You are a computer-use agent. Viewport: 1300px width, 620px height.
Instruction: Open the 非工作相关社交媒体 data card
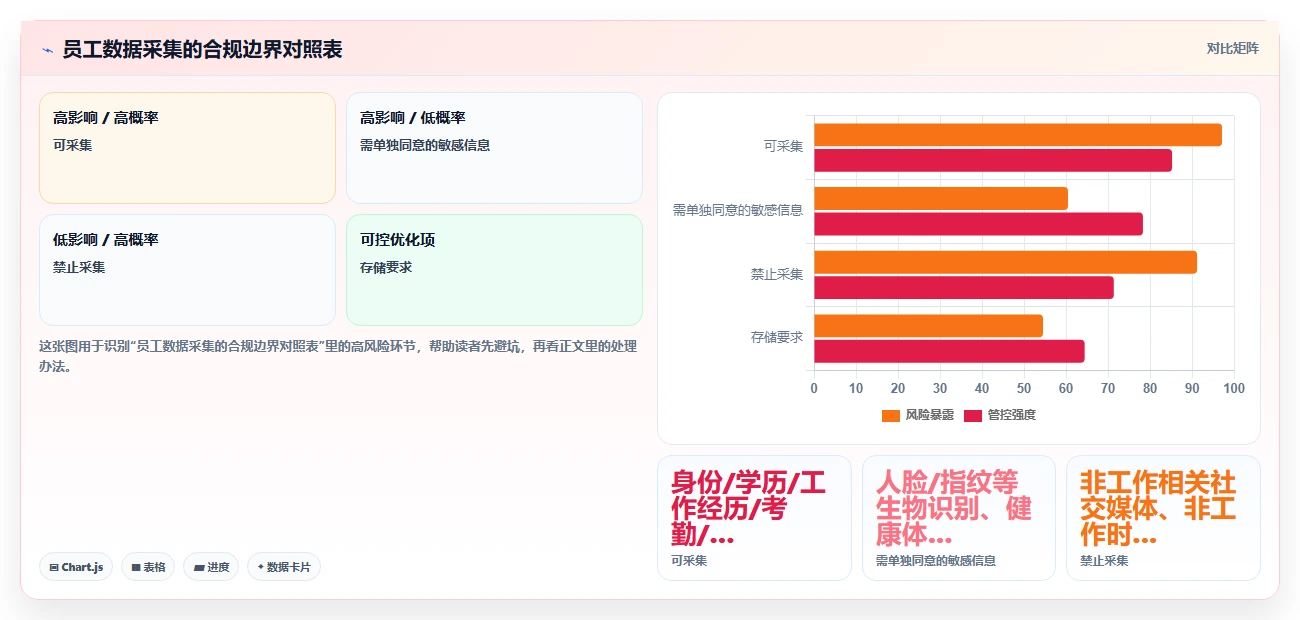tap(1163, 518)
